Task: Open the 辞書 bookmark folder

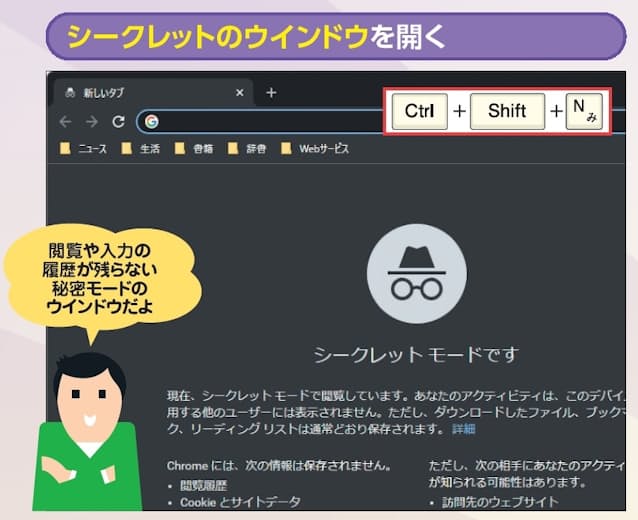Action: click(x=247, y=149)
